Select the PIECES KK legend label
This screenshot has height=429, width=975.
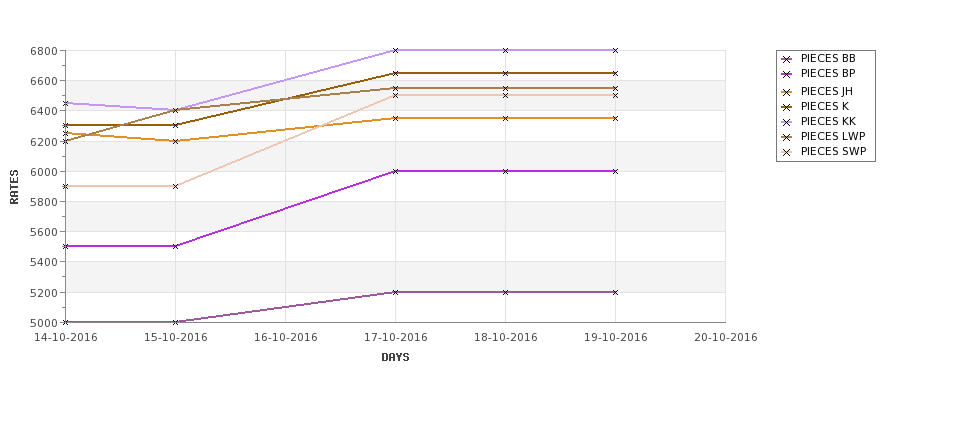point(828,122)
